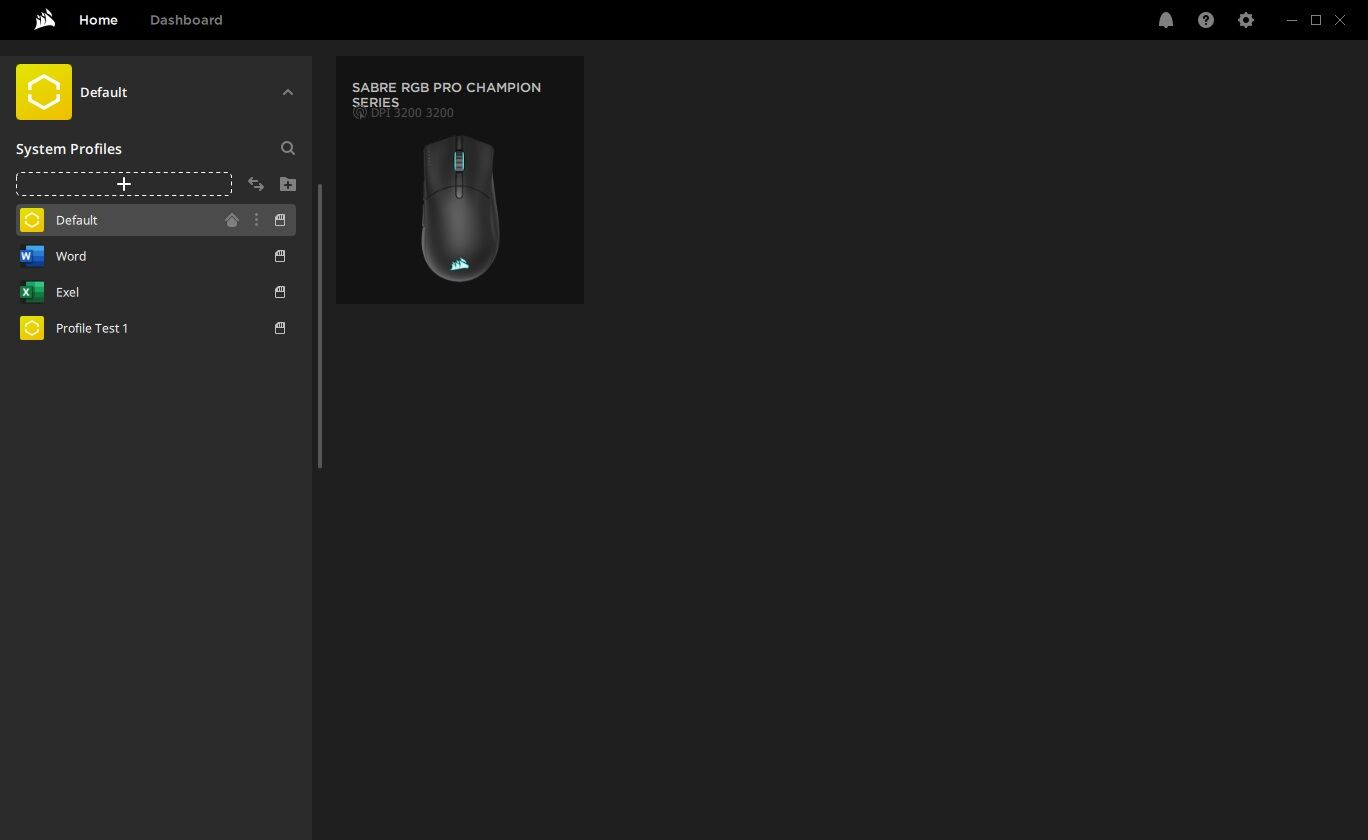Close the iCUE window
This screenshot has height=840, width=1368.
coord(1340,20)
